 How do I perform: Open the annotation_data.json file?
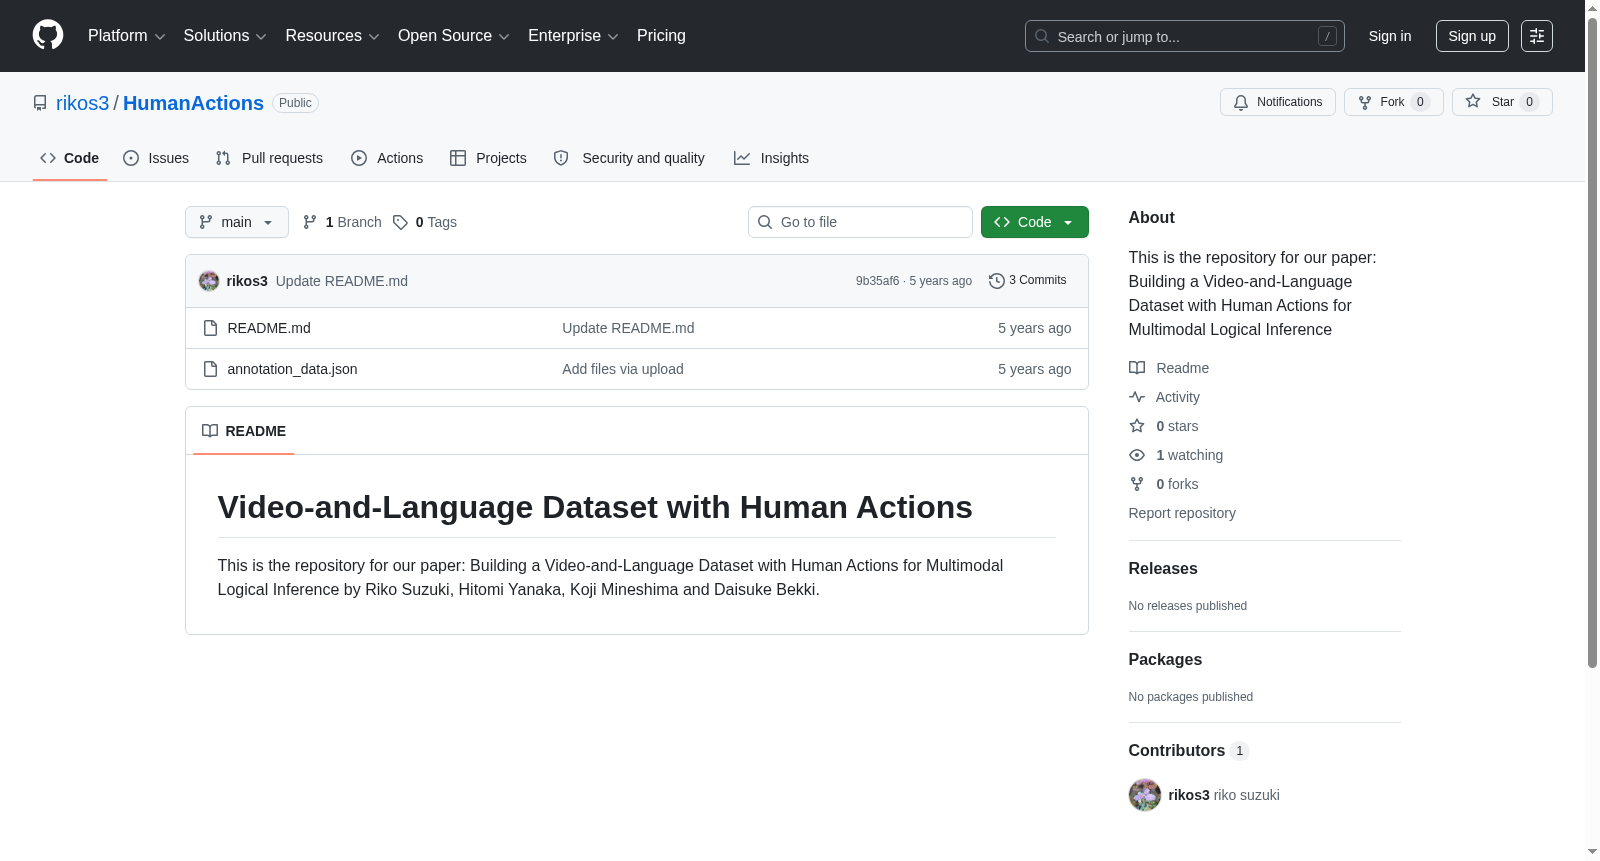(292, 369)
